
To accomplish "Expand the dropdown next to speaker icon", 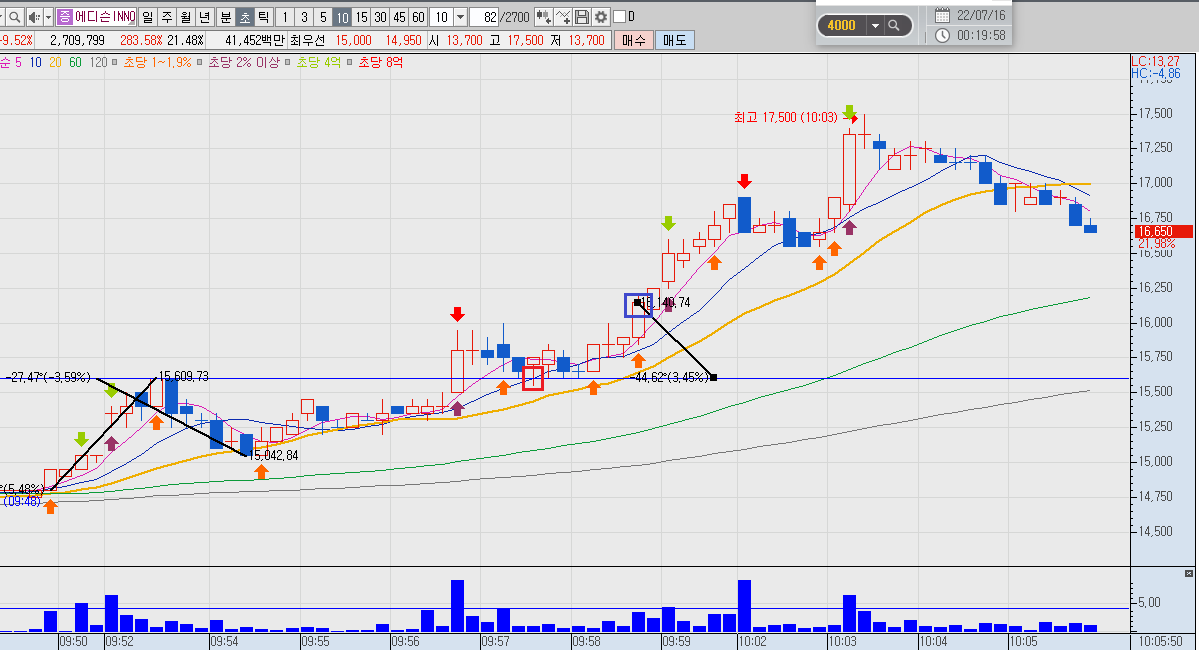I will click(48, 17).
